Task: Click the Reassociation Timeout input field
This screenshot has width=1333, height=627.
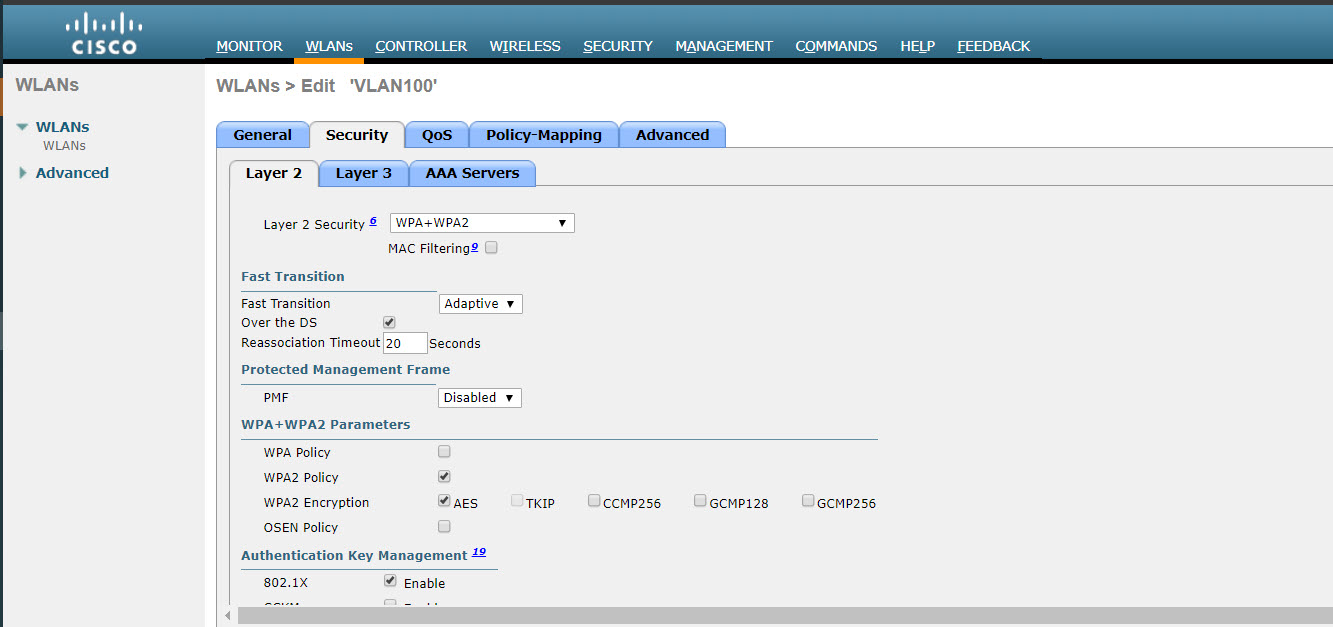Action: (x=404, y=342)
